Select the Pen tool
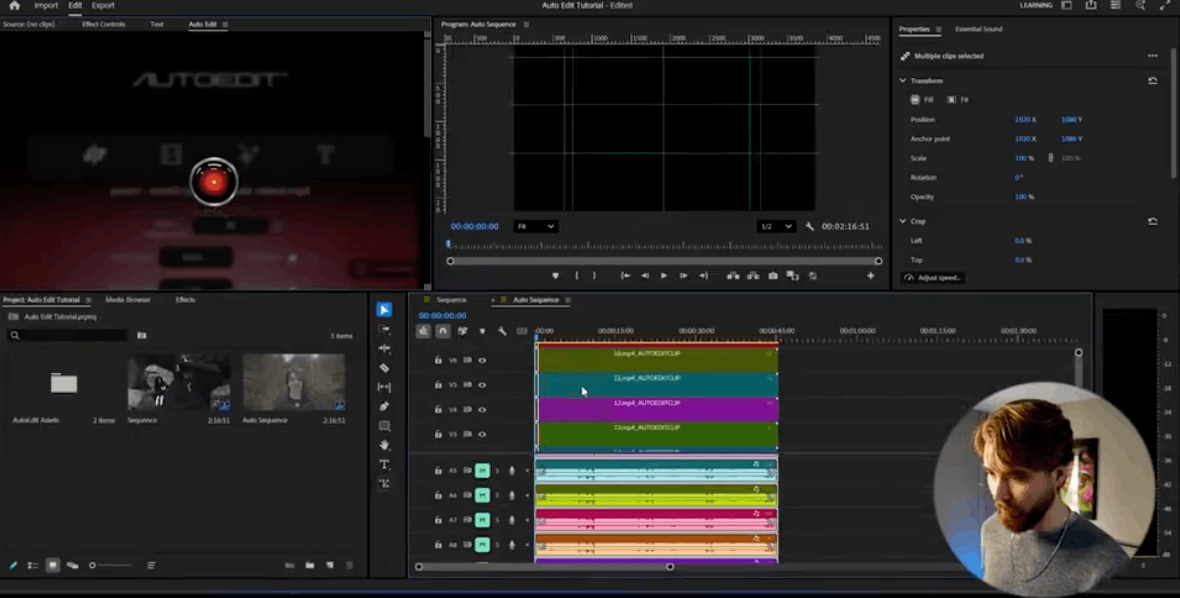 [384, 406]
